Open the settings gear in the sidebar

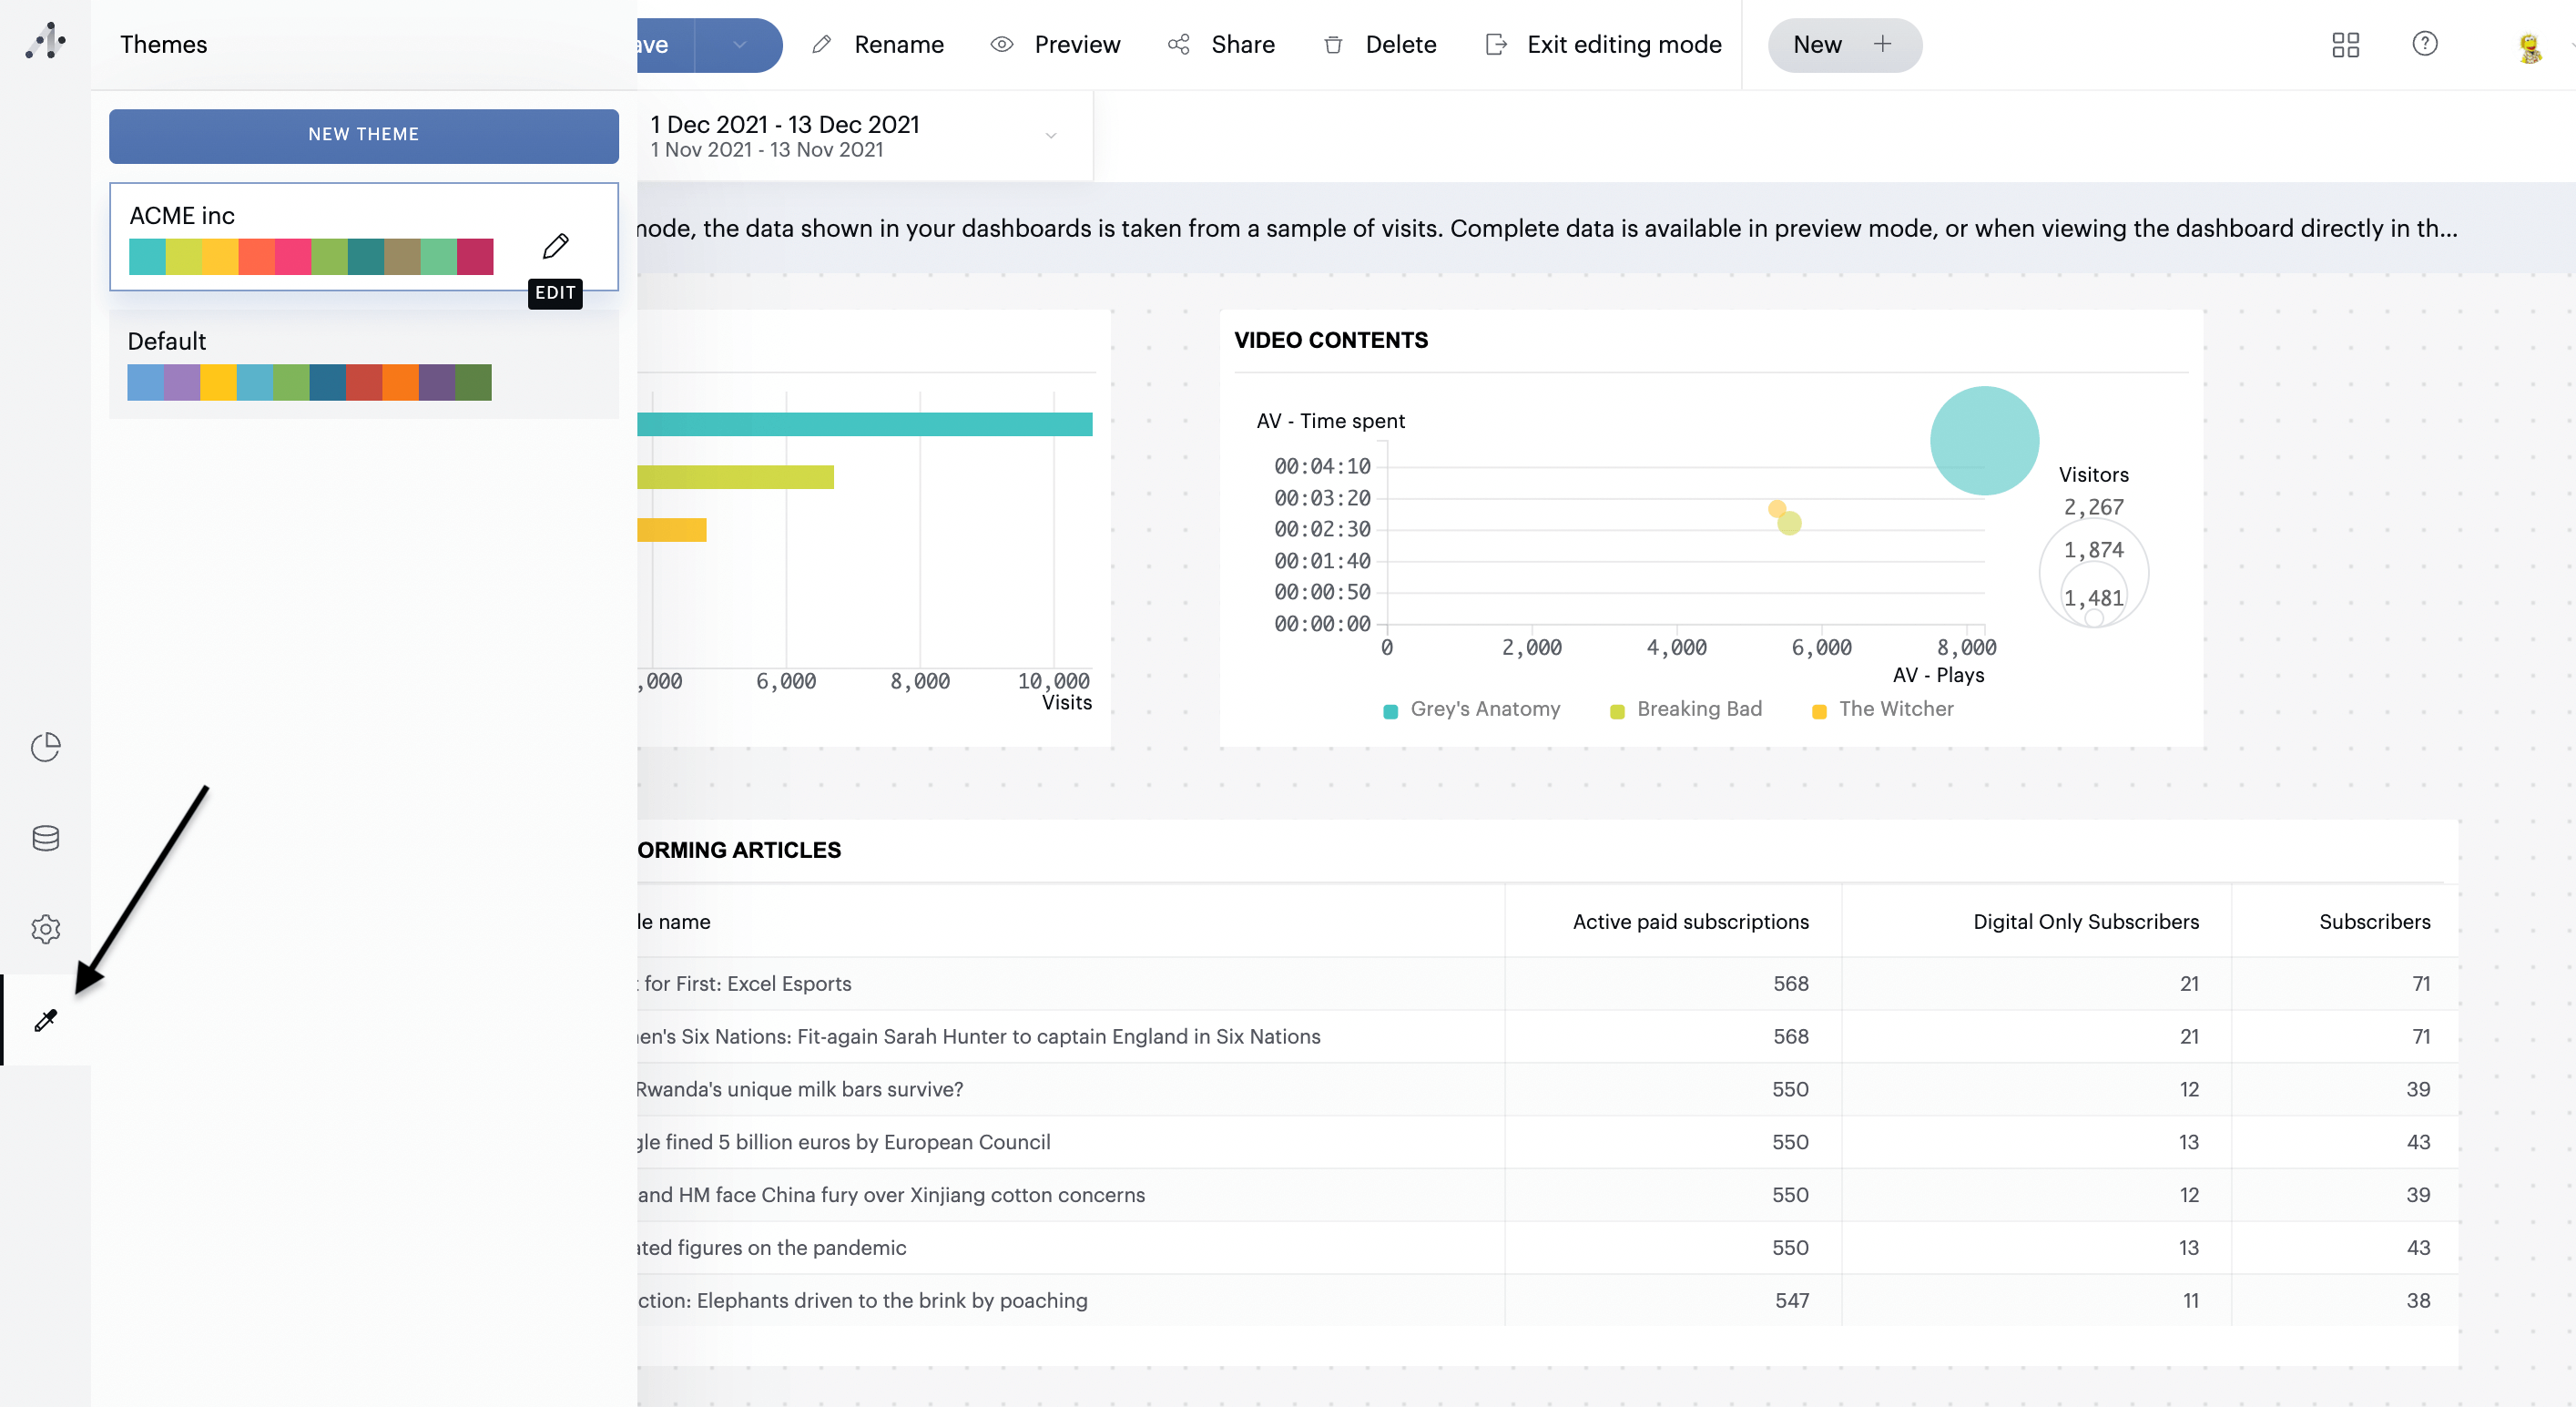pos(45,929)
